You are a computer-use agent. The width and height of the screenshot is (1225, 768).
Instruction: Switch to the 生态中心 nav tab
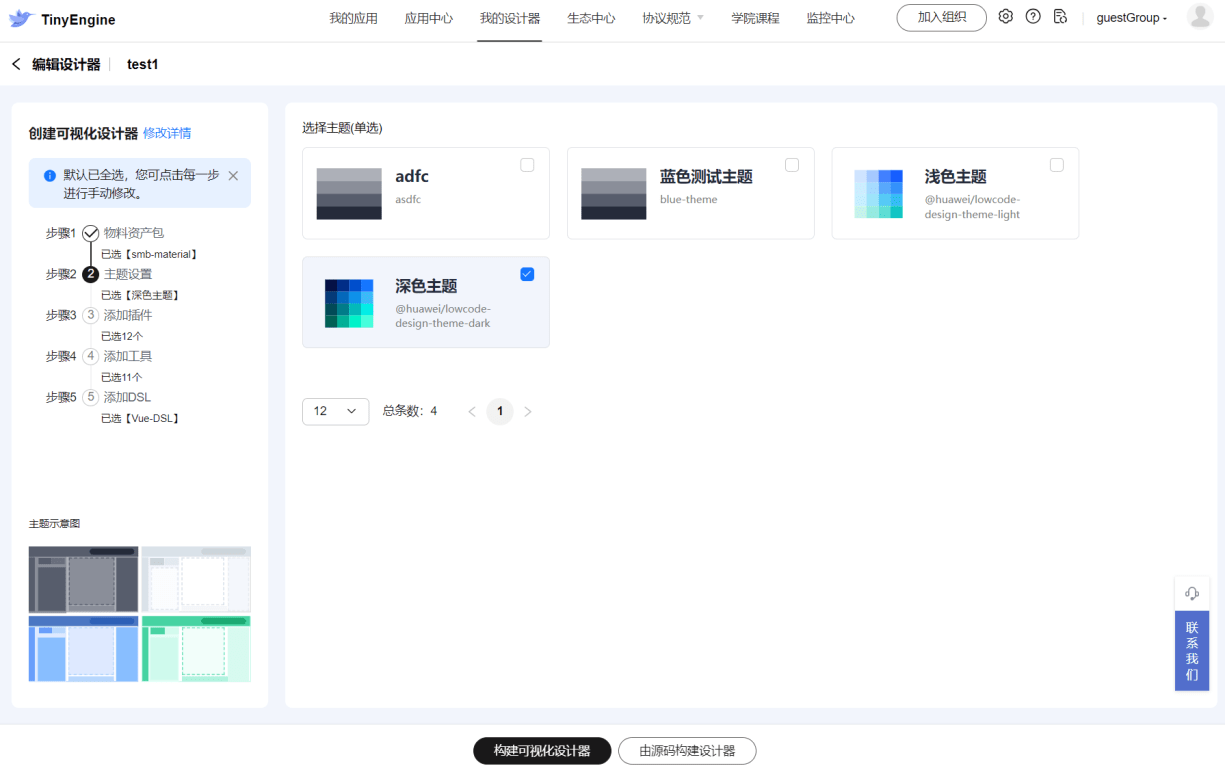[x=591, y=18]
